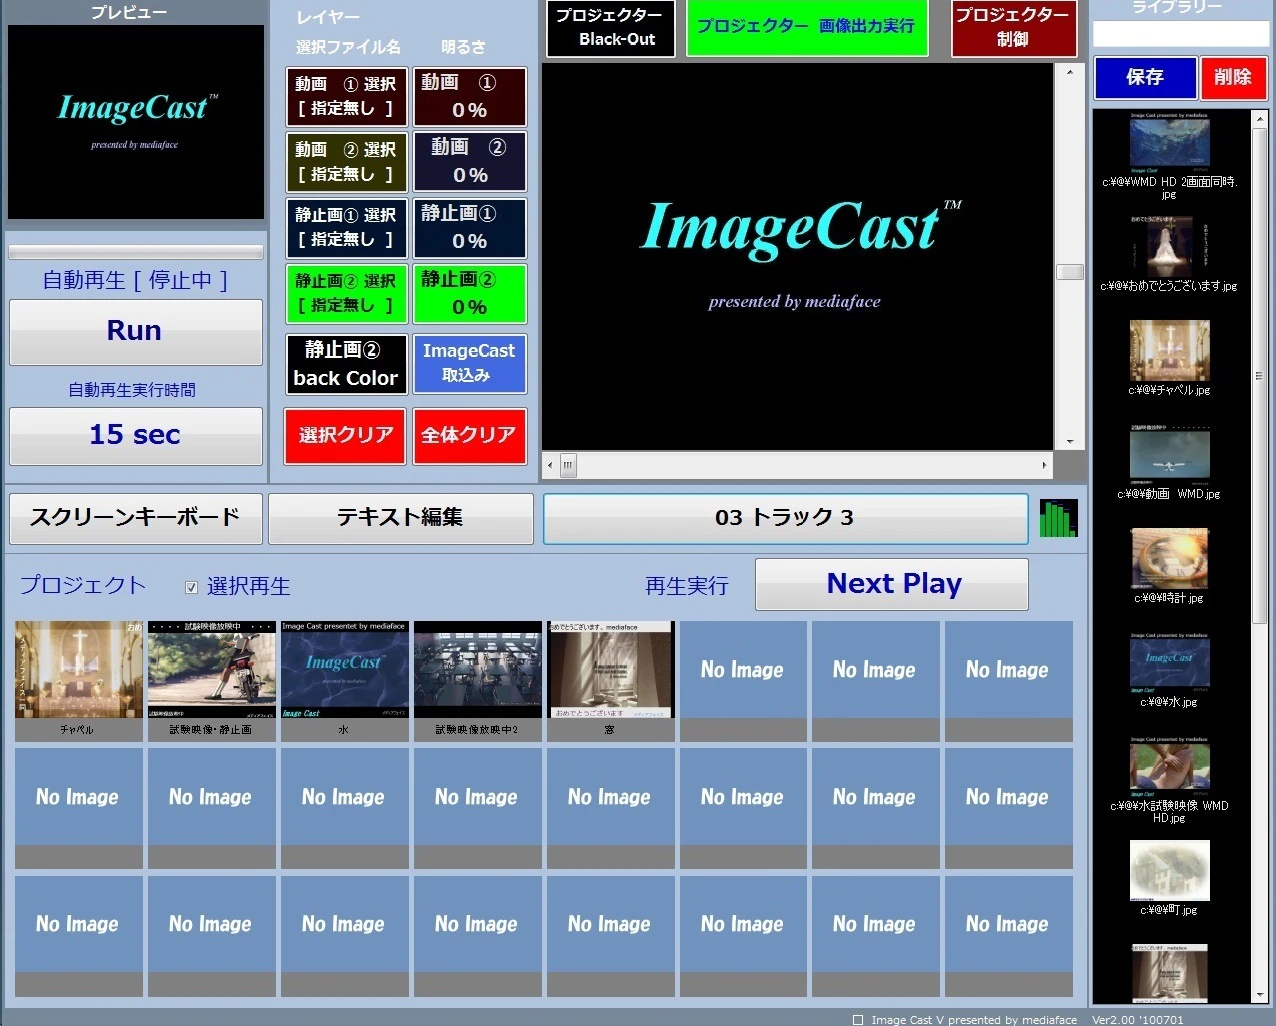
Task: Click the 15 sec auto-play time button
Action: point(136,436)
